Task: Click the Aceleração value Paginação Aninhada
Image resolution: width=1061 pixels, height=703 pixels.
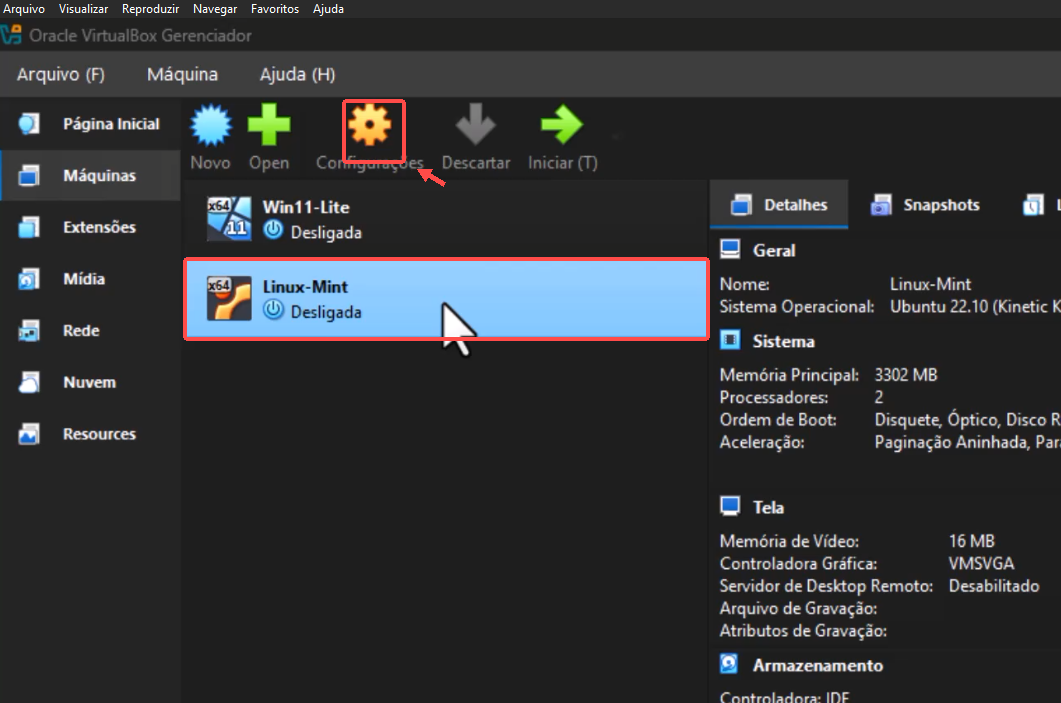Action: [968, 443]
